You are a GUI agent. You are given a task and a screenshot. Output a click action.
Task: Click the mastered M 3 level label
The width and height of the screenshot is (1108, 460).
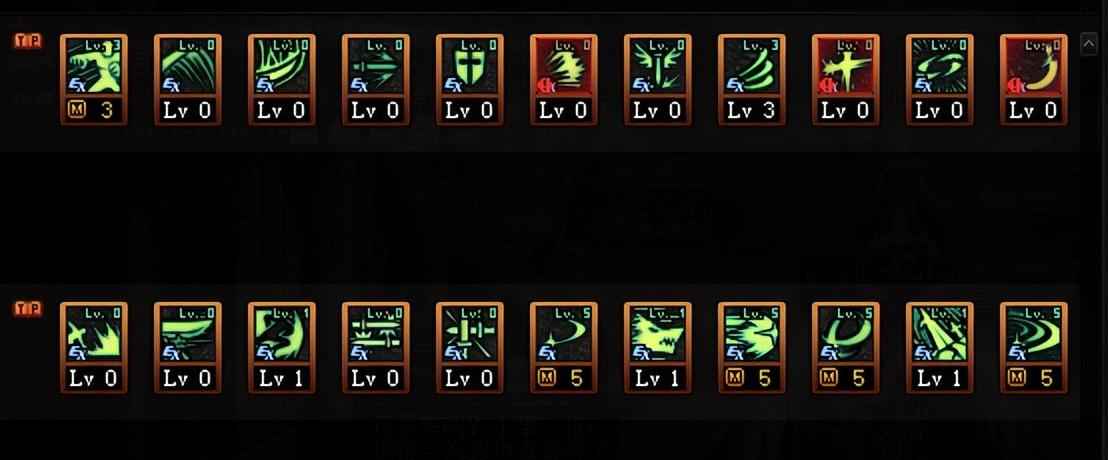coord(94,110)
